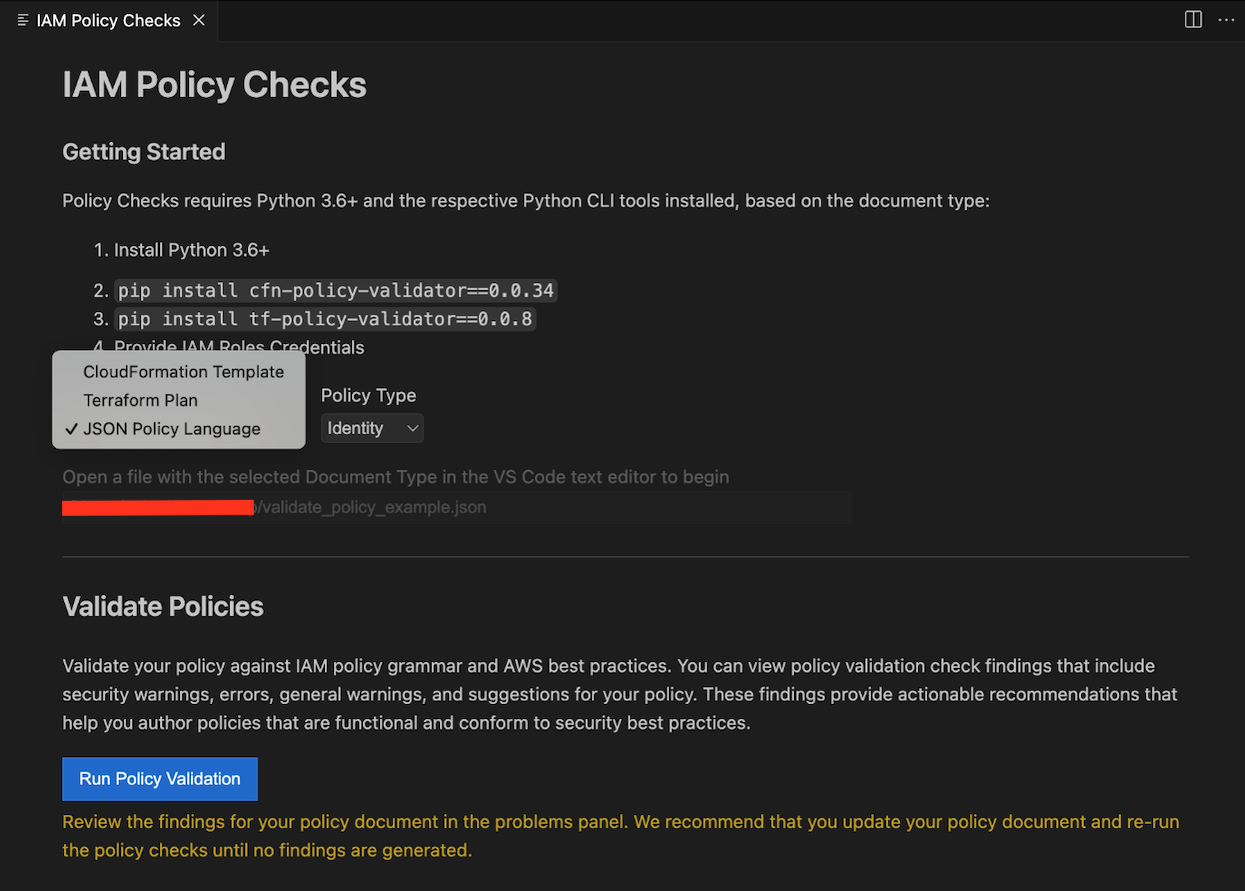Click the yellow findings review message text
The image size is (1245, 891).
click(620, 835)
